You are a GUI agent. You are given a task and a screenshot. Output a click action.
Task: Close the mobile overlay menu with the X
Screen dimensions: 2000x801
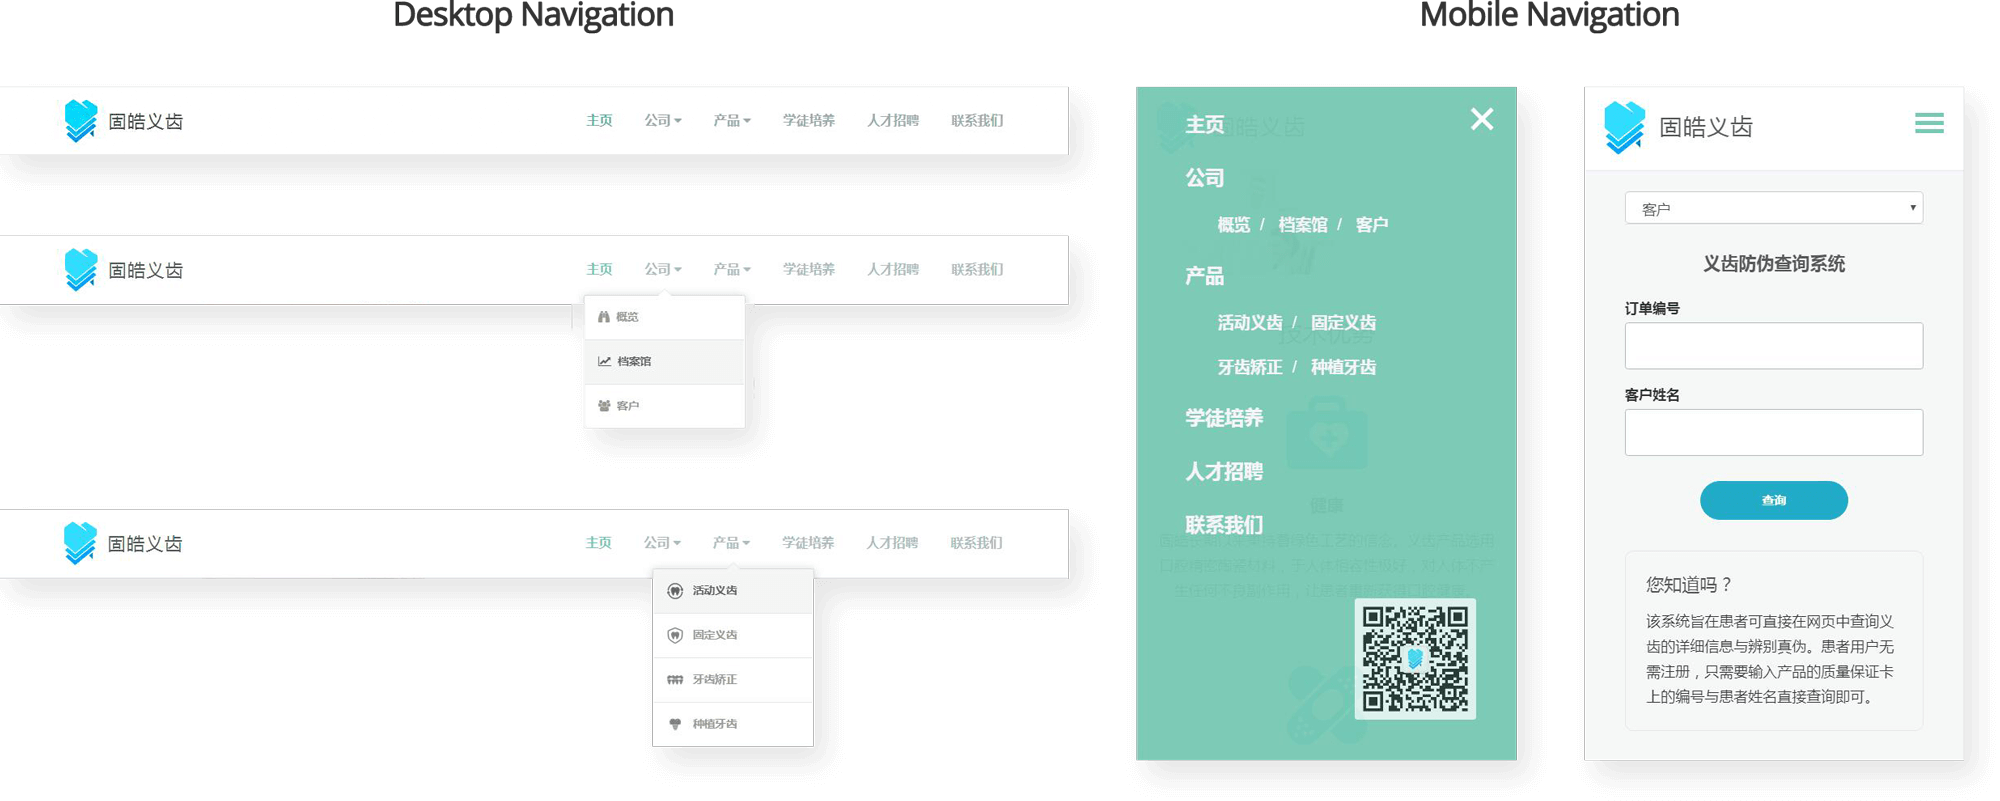tap(1481, 119)
